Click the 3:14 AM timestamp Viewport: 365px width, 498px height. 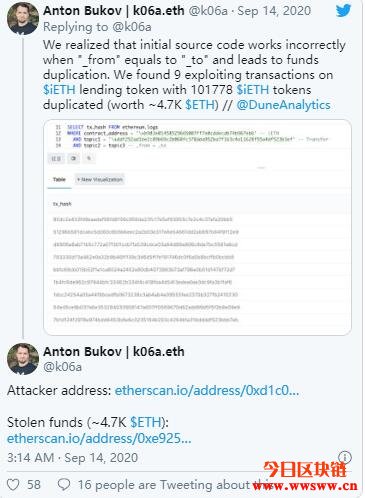(30, 457)
